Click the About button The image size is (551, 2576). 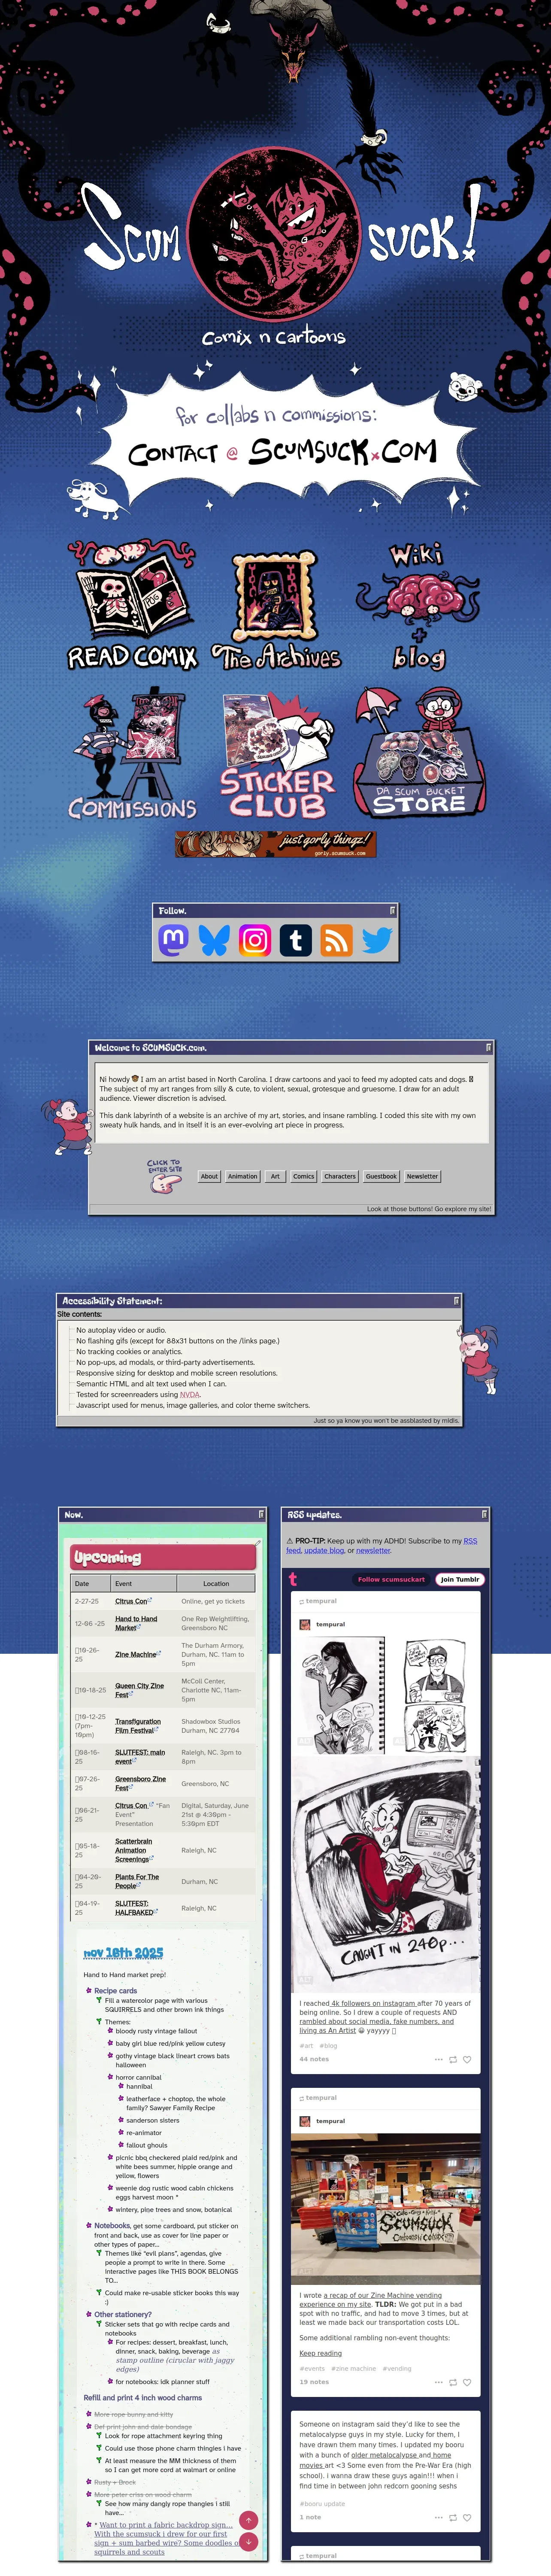point(209,1176)
